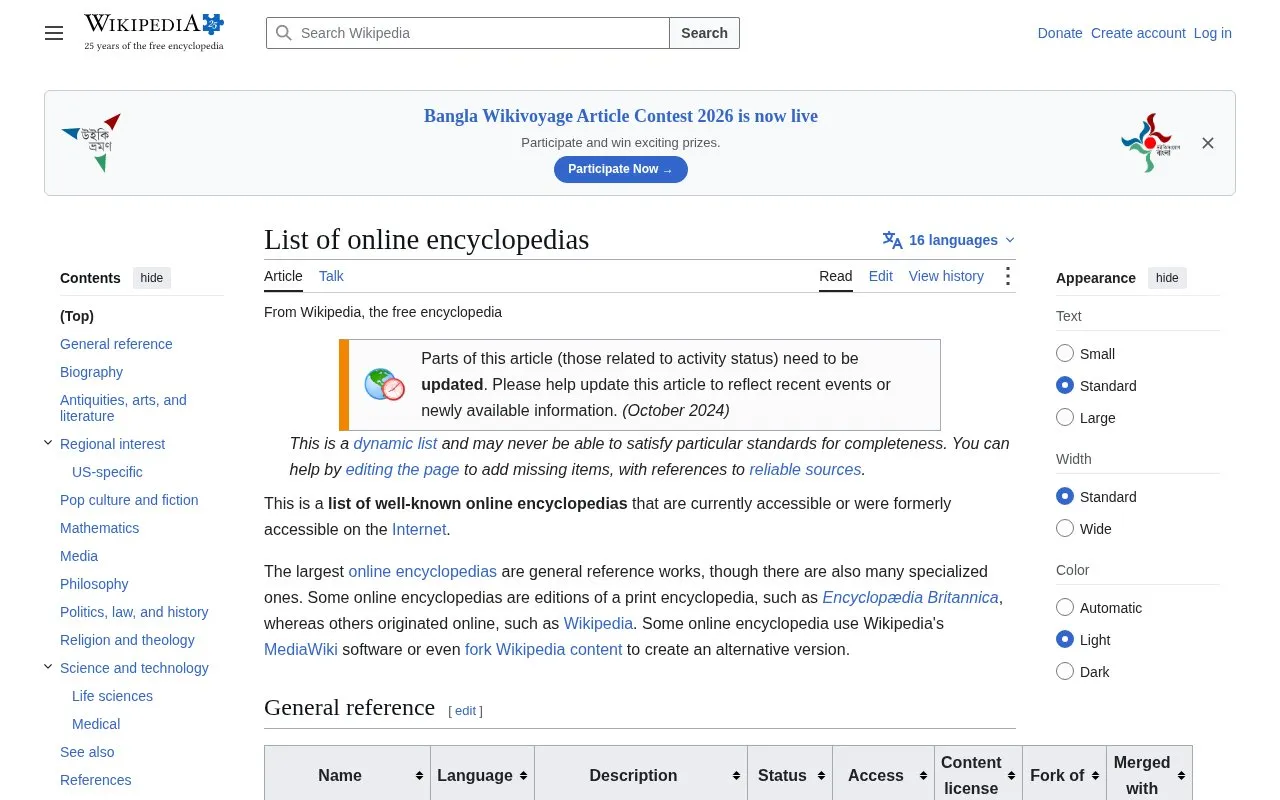Jump to Philosophy in Contents
Viewport: 1280px width, 800px height.
[x=94, y=584]
